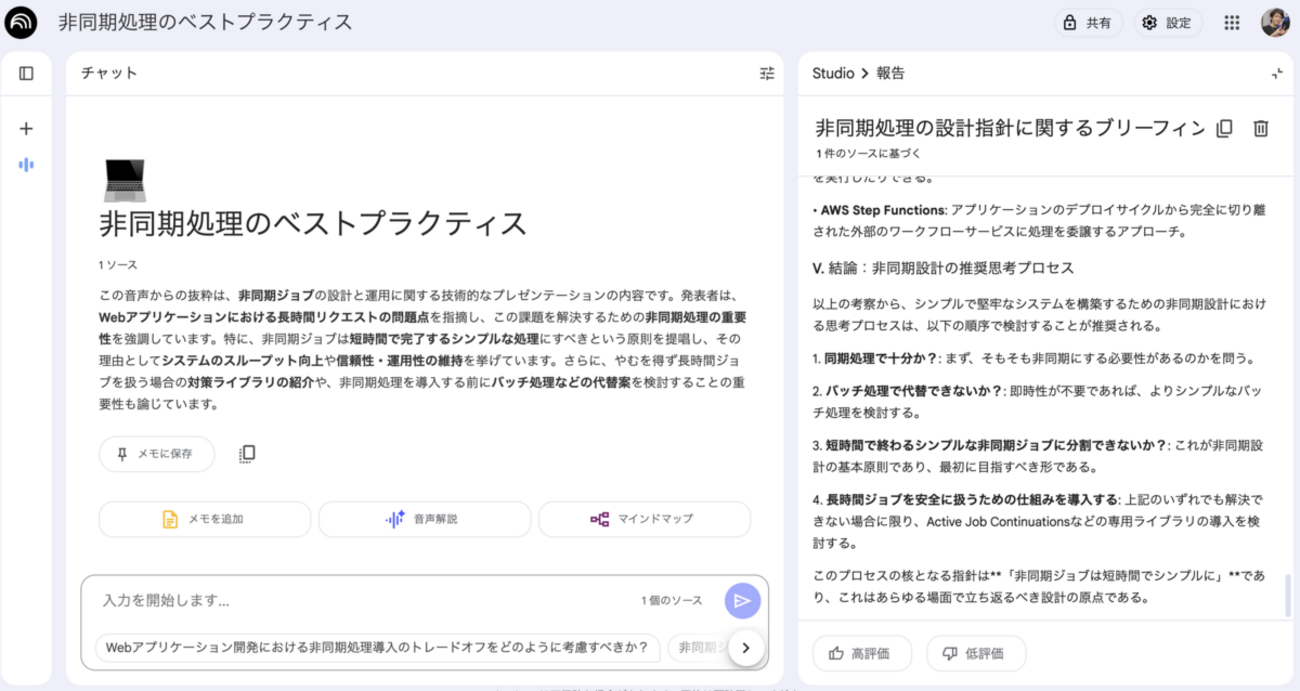Copy the report with copy icon
The width and height of the screenshot is (1300, 691).
tap(1224, 128)
